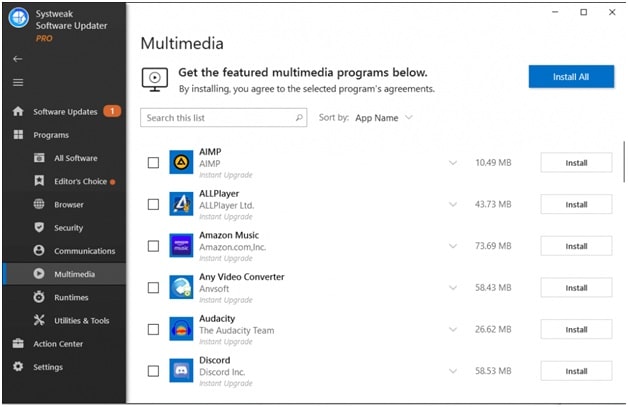Toggle the hamburger menu icon
628x407 pixels.
pyautogui.click(x=18, y=83)
